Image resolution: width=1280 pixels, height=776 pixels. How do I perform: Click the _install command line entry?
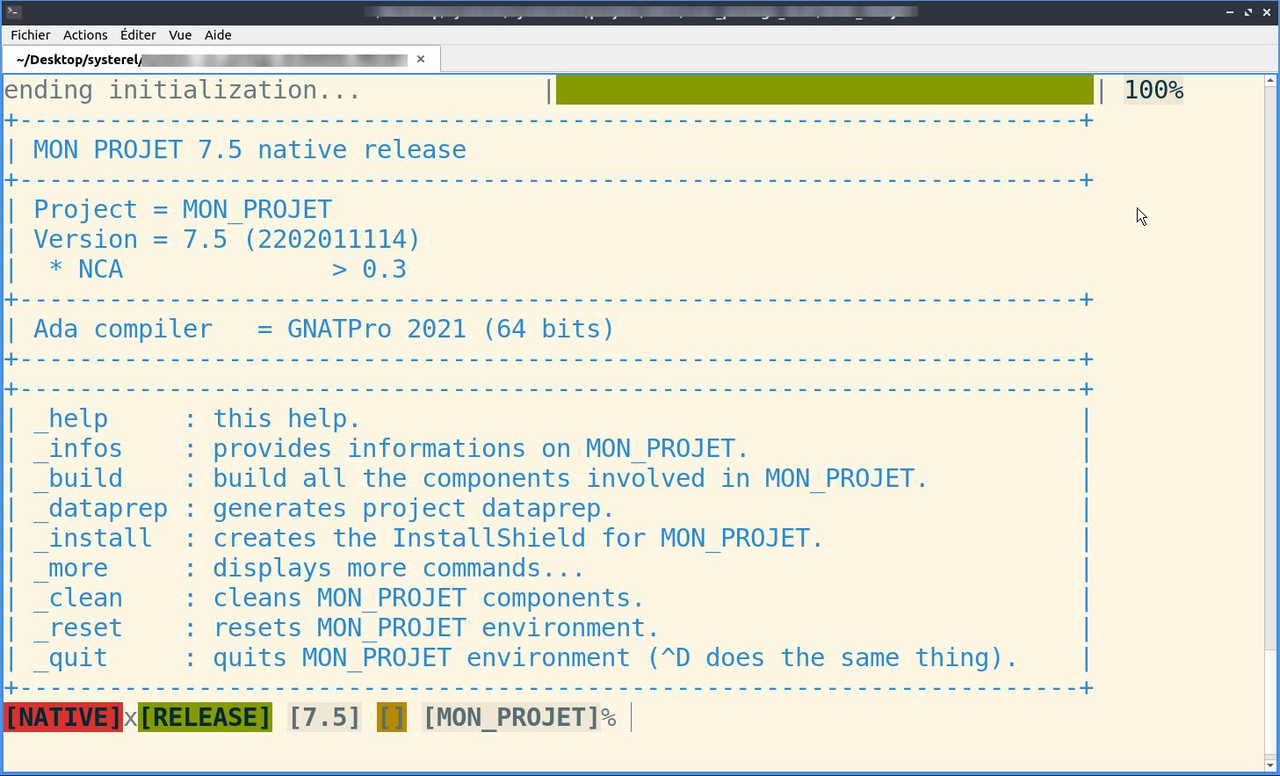click(93, 538)
